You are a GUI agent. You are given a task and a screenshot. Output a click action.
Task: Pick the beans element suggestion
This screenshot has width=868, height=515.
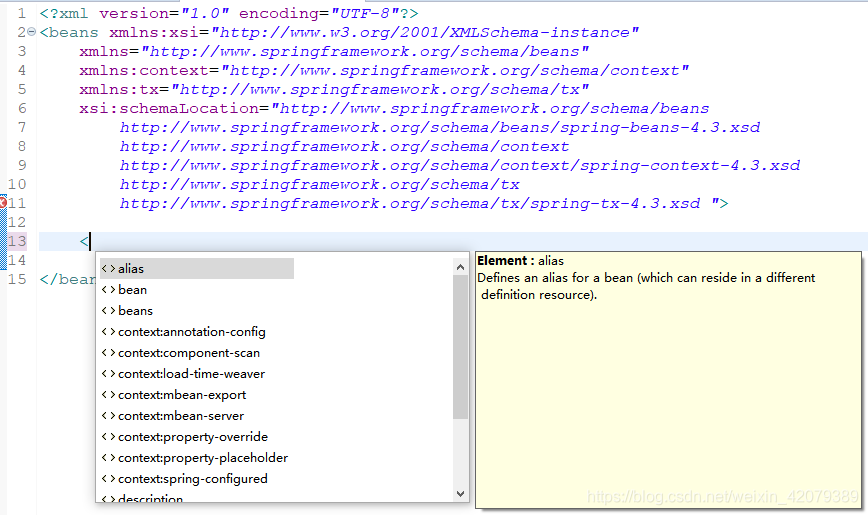click(x=135, y=311)
